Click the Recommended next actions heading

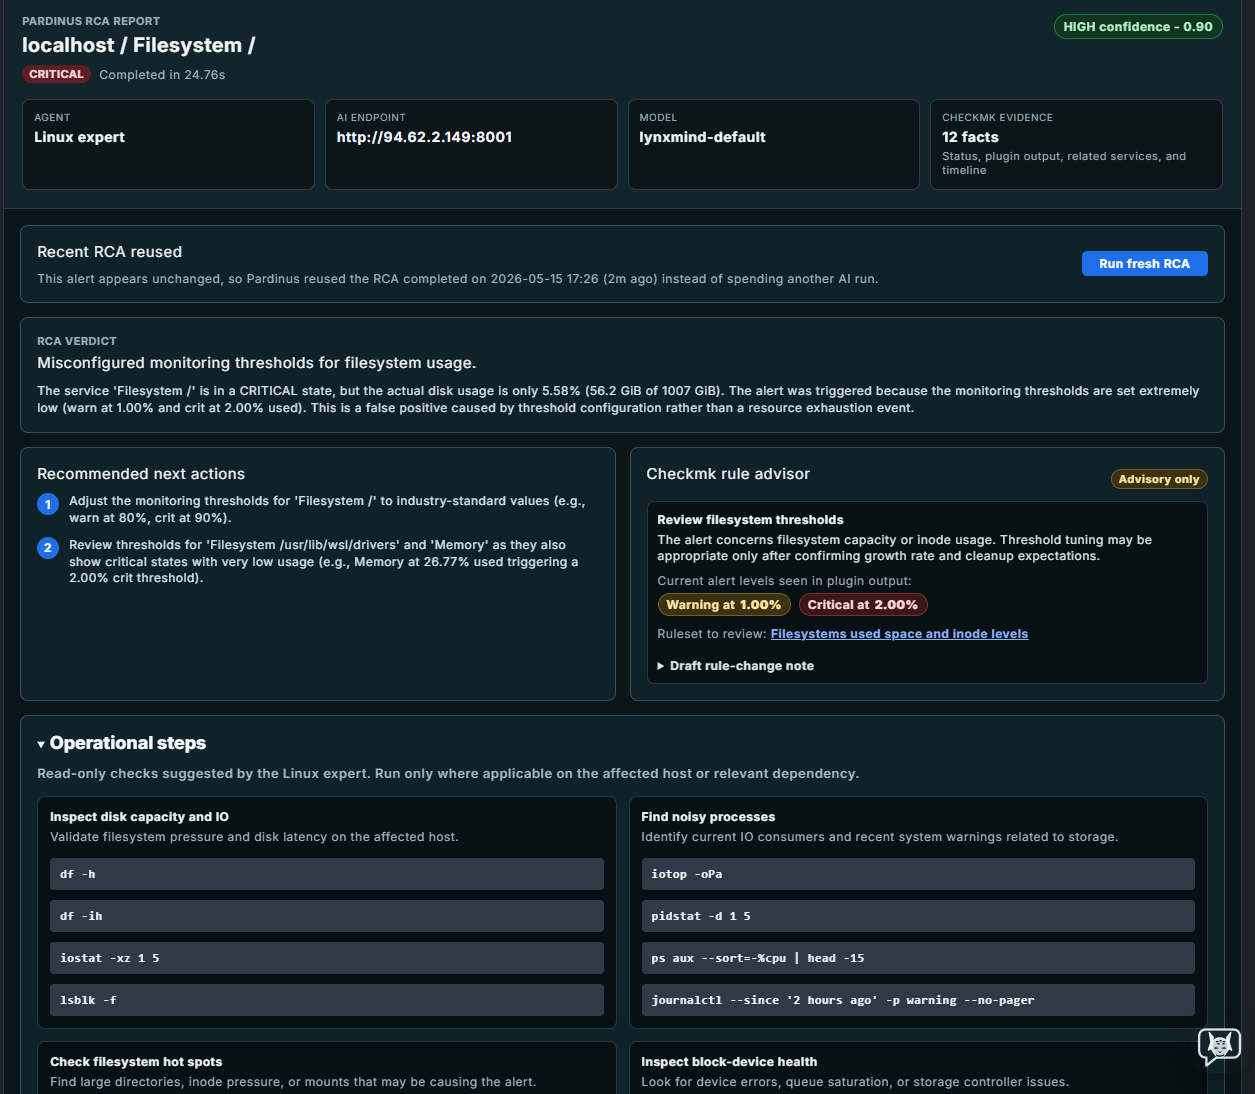pos(141,474)
